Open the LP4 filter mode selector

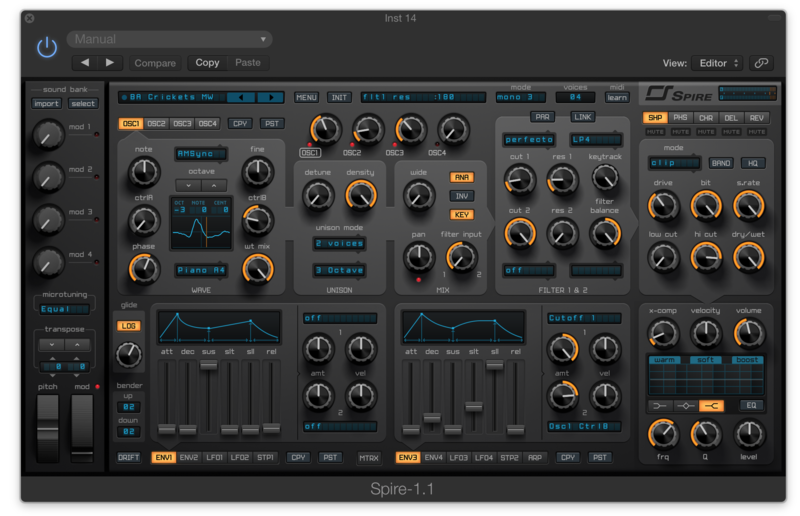(x=596, y=139)
